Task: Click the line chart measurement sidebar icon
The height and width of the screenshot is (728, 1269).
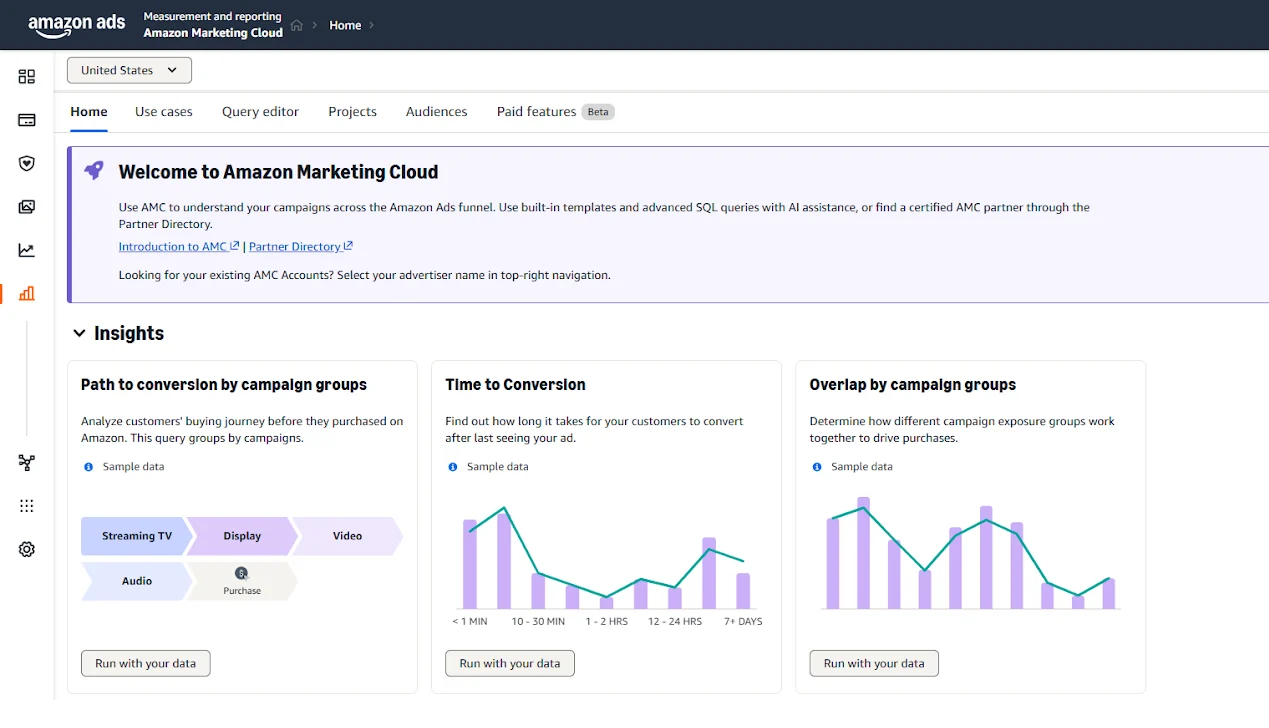Action: (26, 250)
